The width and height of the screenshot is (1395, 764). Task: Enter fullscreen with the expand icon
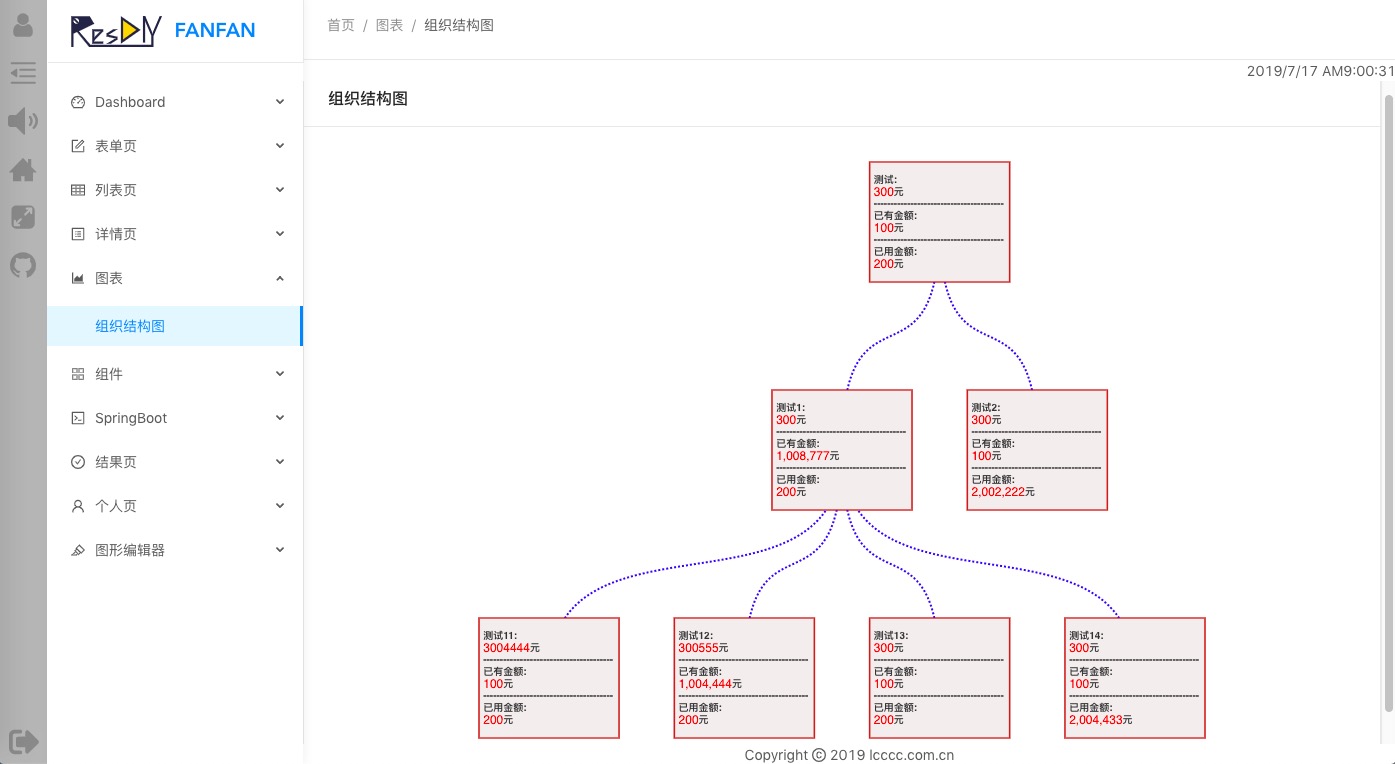click(x=22, y=217)
